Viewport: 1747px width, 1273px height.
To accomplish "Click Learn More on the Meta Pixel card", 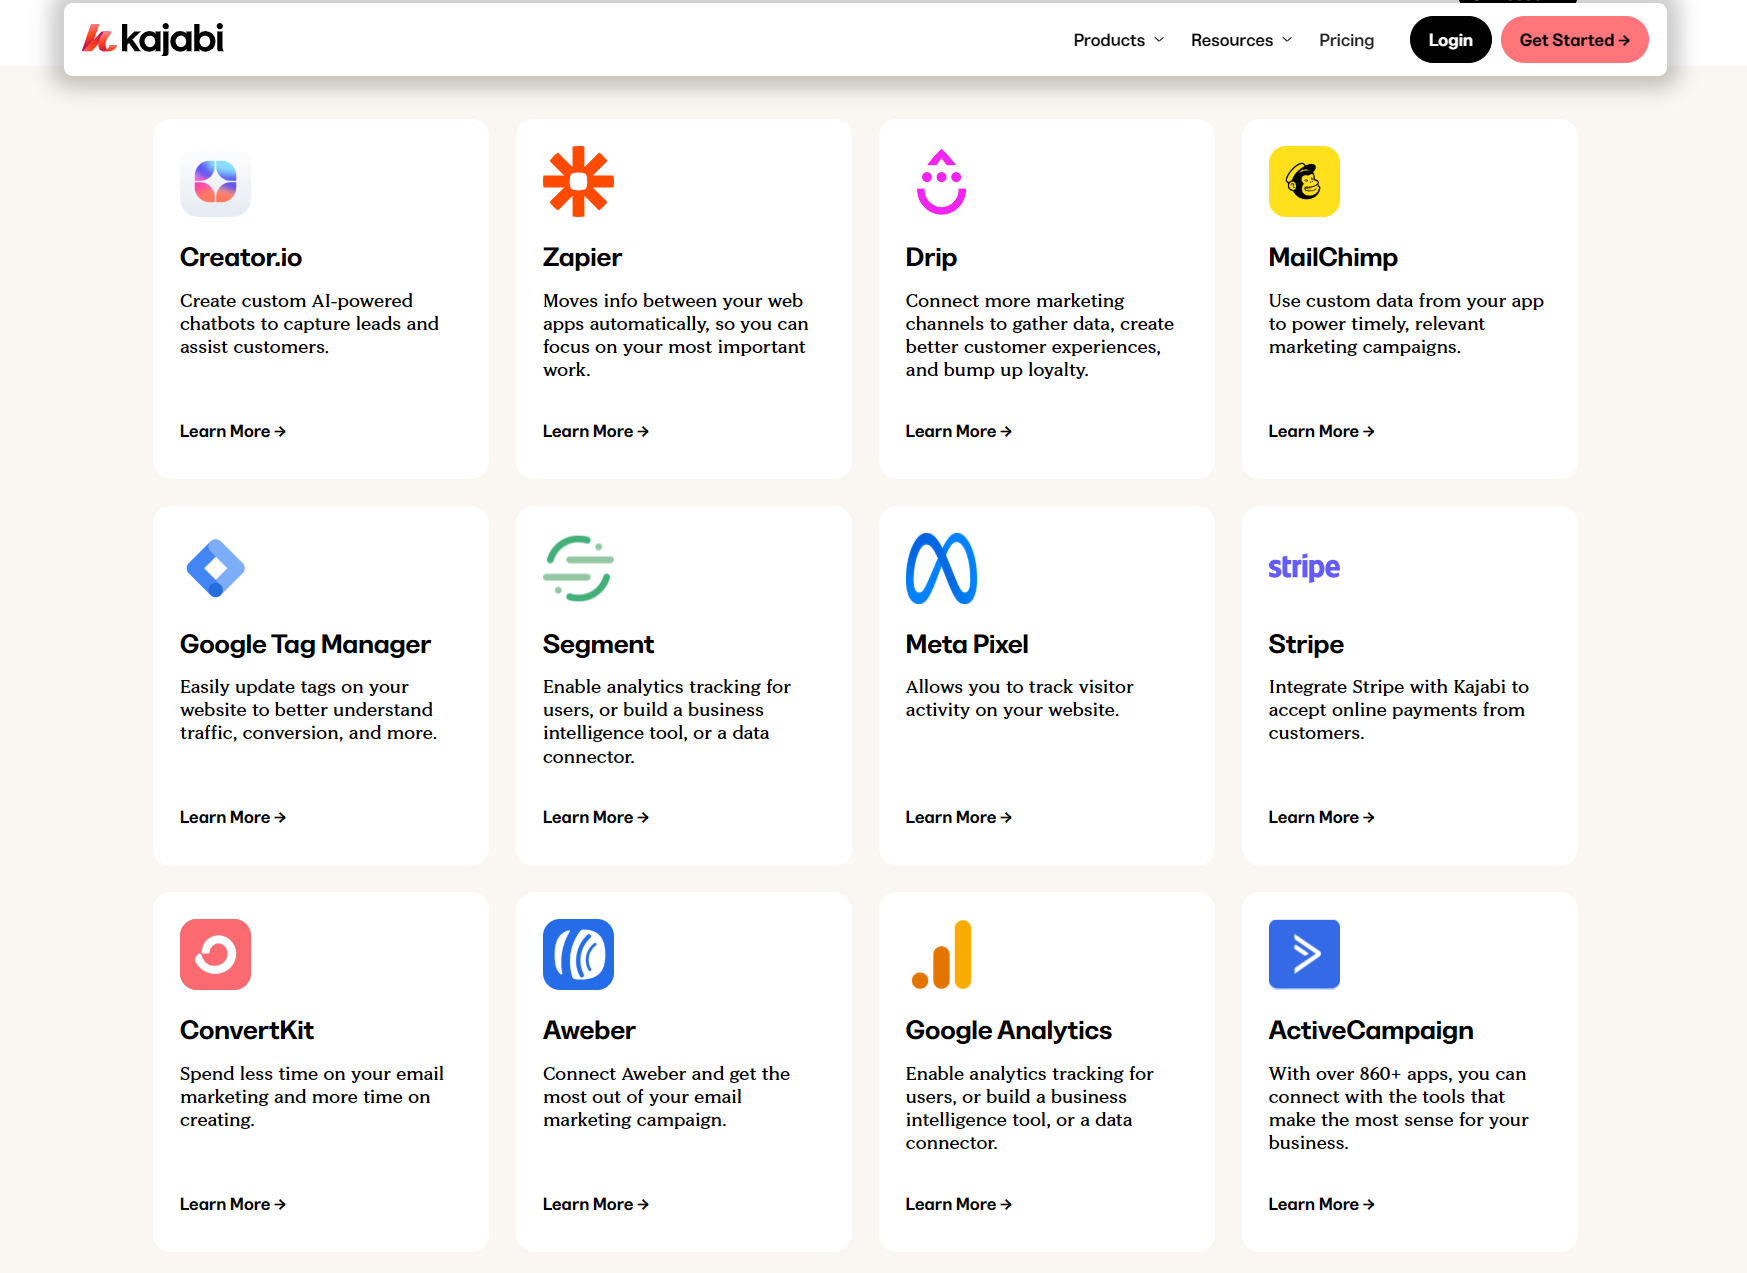I will (959, 817).
